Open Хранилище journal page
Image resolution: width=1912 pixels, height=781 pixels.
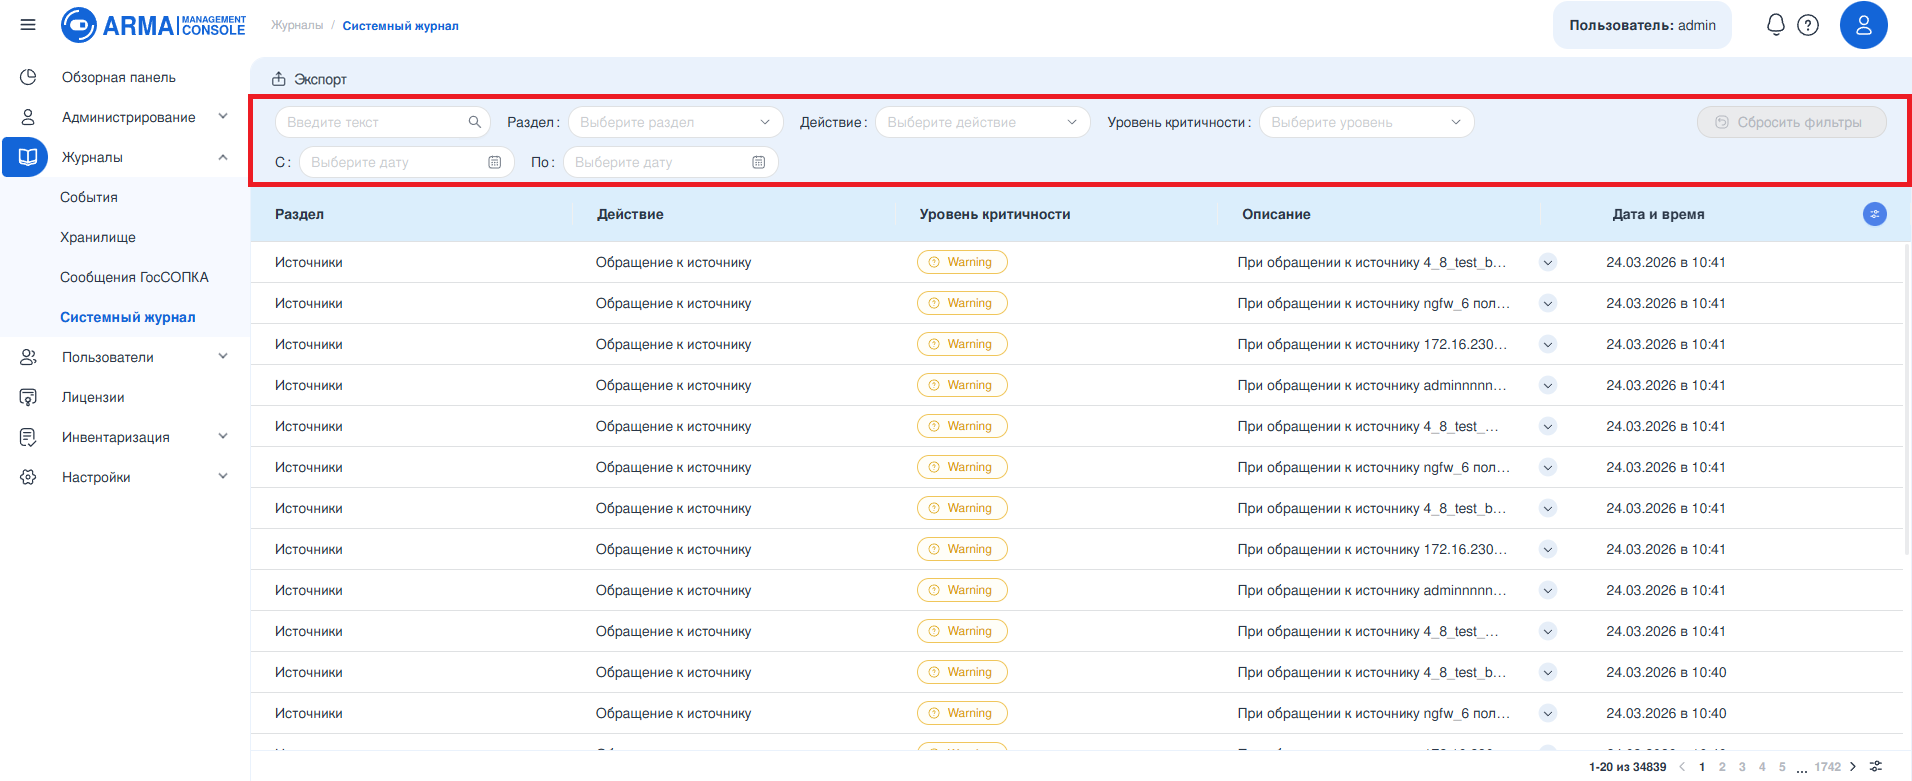(x=98, y=237)
